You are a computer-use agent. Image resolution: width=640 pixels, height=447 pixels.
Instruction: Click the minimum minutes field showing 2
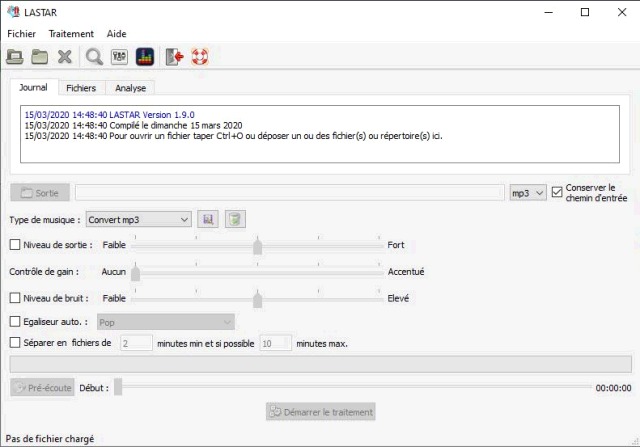click(x=136, y=343)
